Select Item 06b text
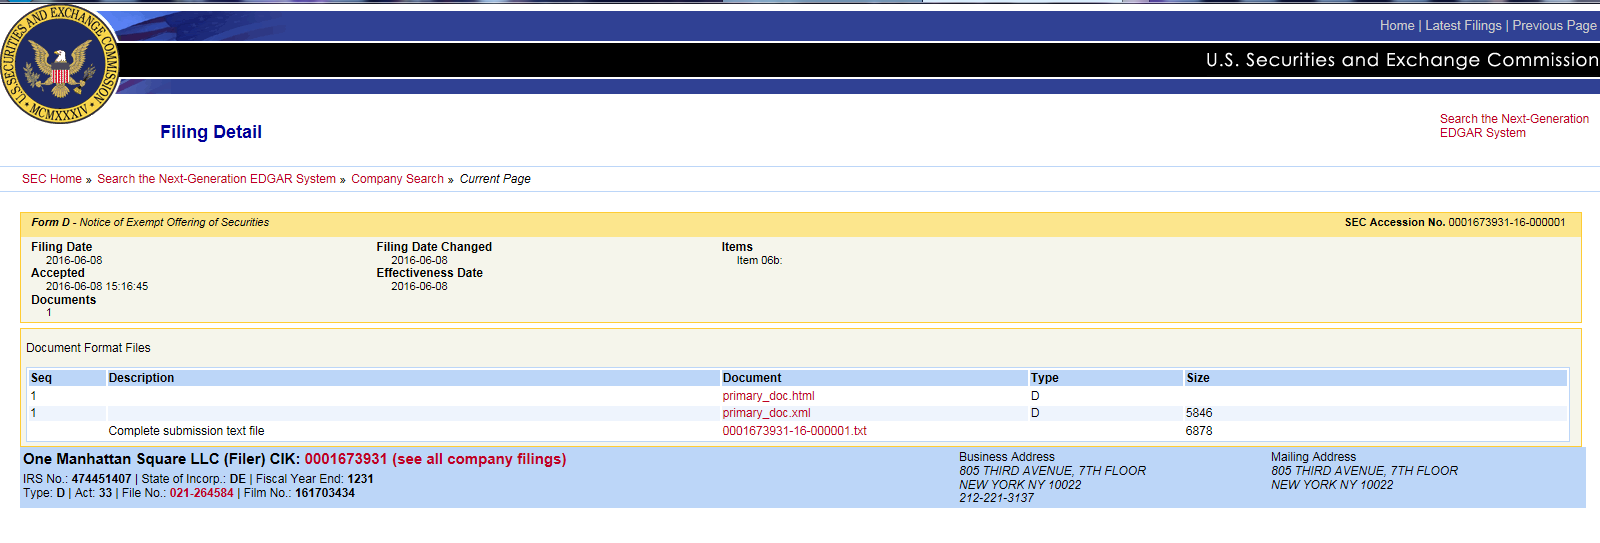 759,260
